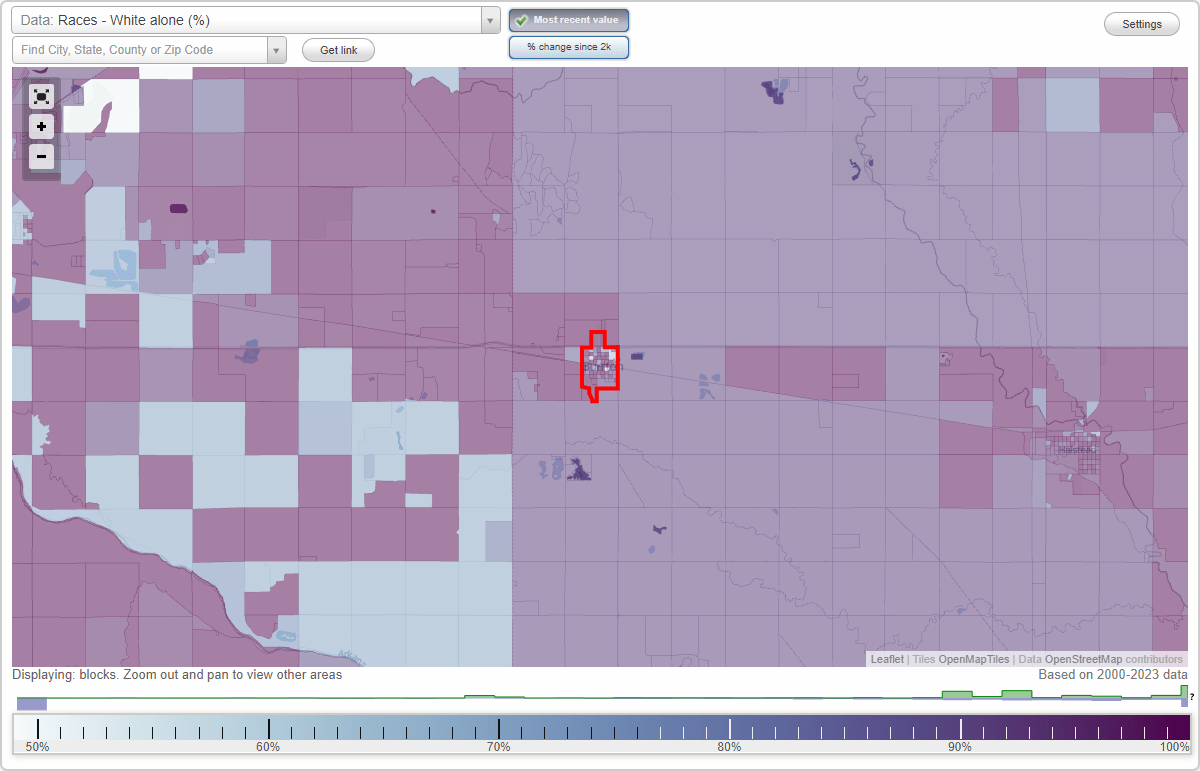The height and width of the screenshot is (771, 1200).
Task: Switch to percent change since 2000 tab
Action: coord(568,46)
